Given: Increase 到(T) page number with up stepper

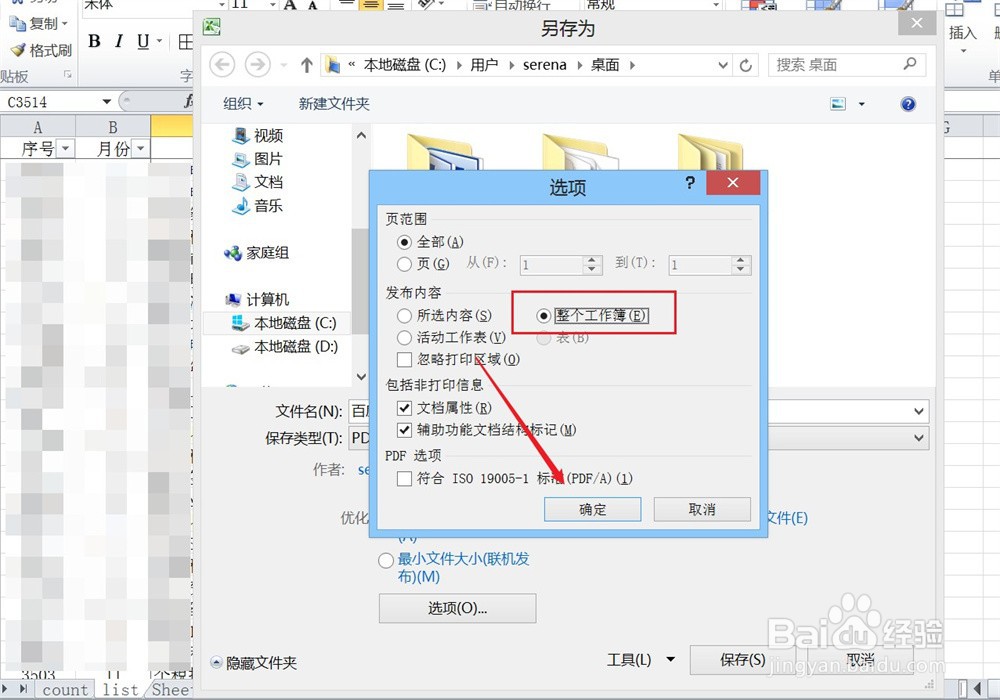Looking at the screenshot, I should pos(739,260).
